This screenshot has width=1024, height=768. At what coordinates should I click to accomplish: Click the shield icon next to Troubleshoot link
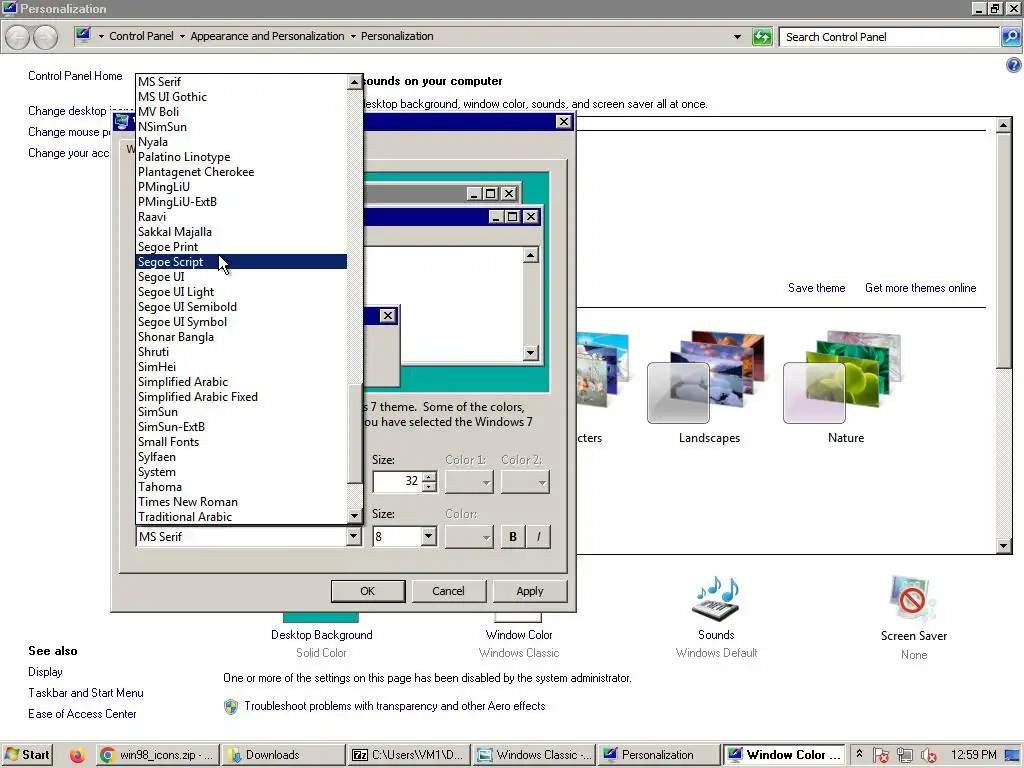coord(231,707)
